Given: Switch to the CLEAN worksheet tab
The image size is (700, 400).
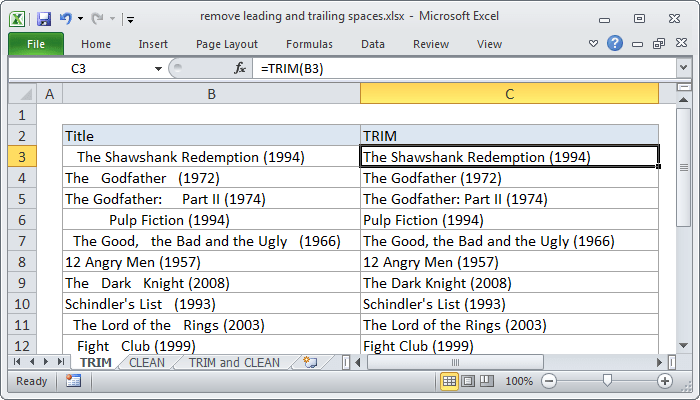Looking at the screenshot, I should [x=147, y=362].
